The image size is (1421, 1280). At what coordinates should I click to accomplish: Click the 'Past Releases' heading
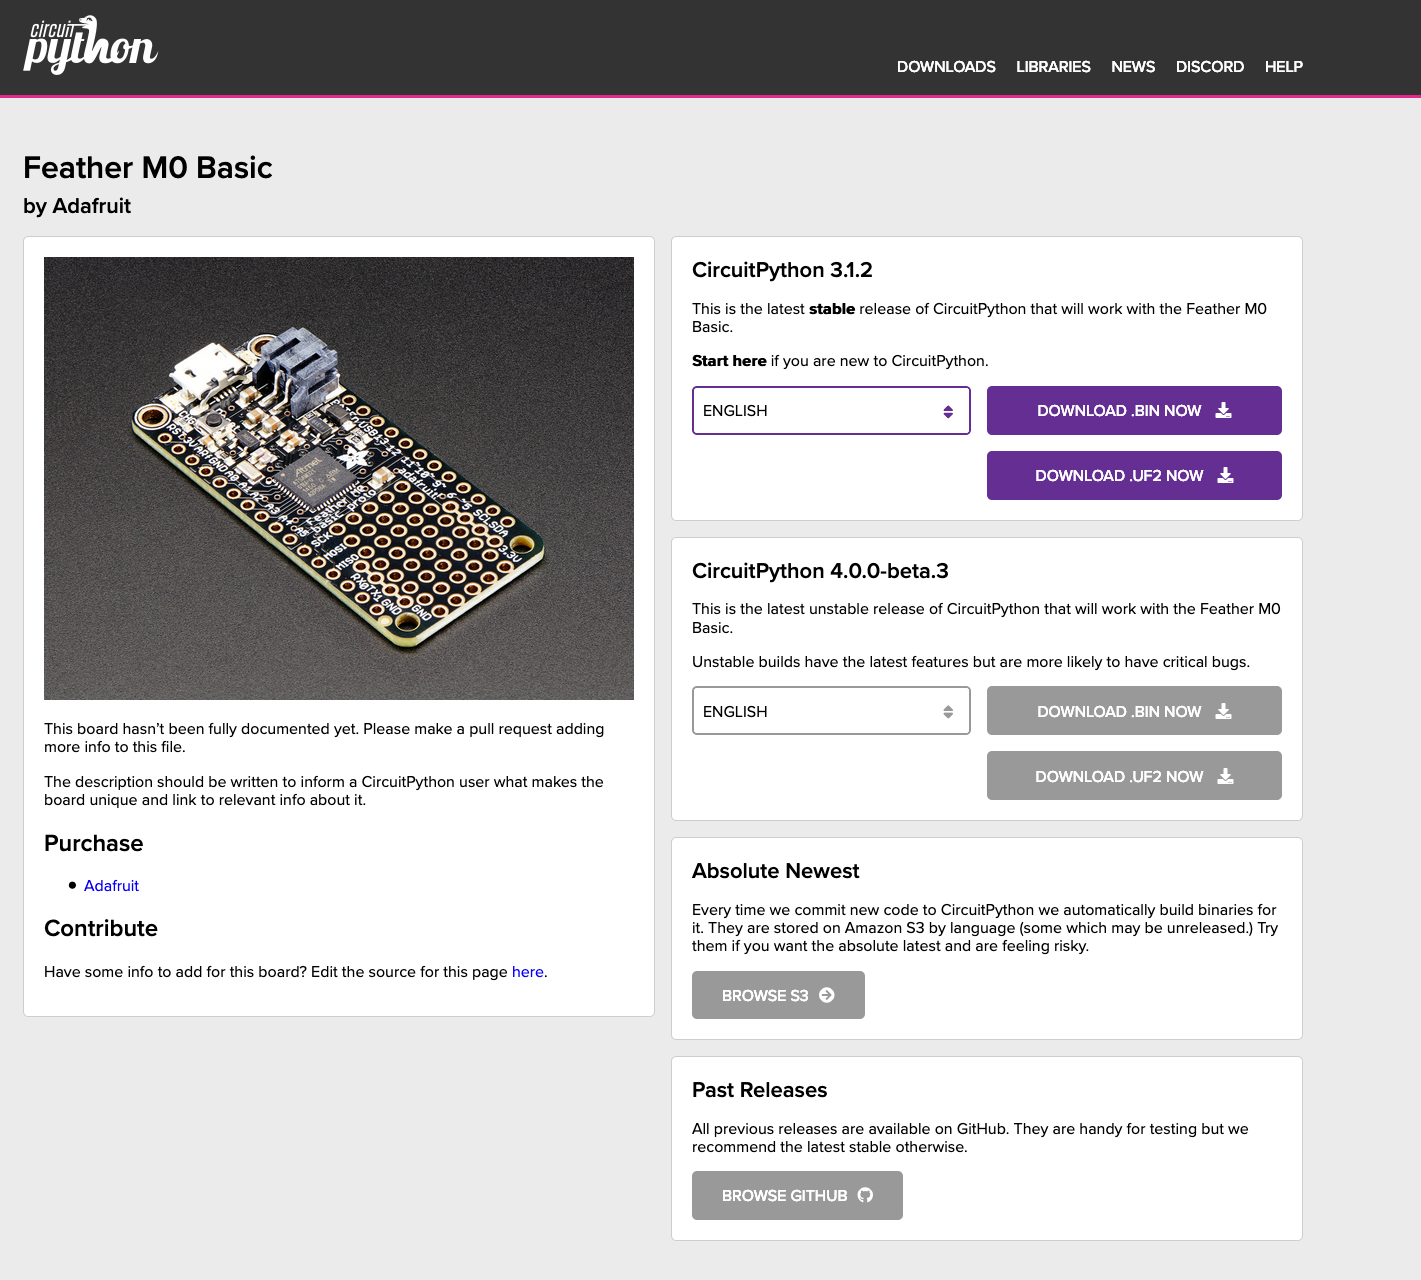pos(760,1090)
